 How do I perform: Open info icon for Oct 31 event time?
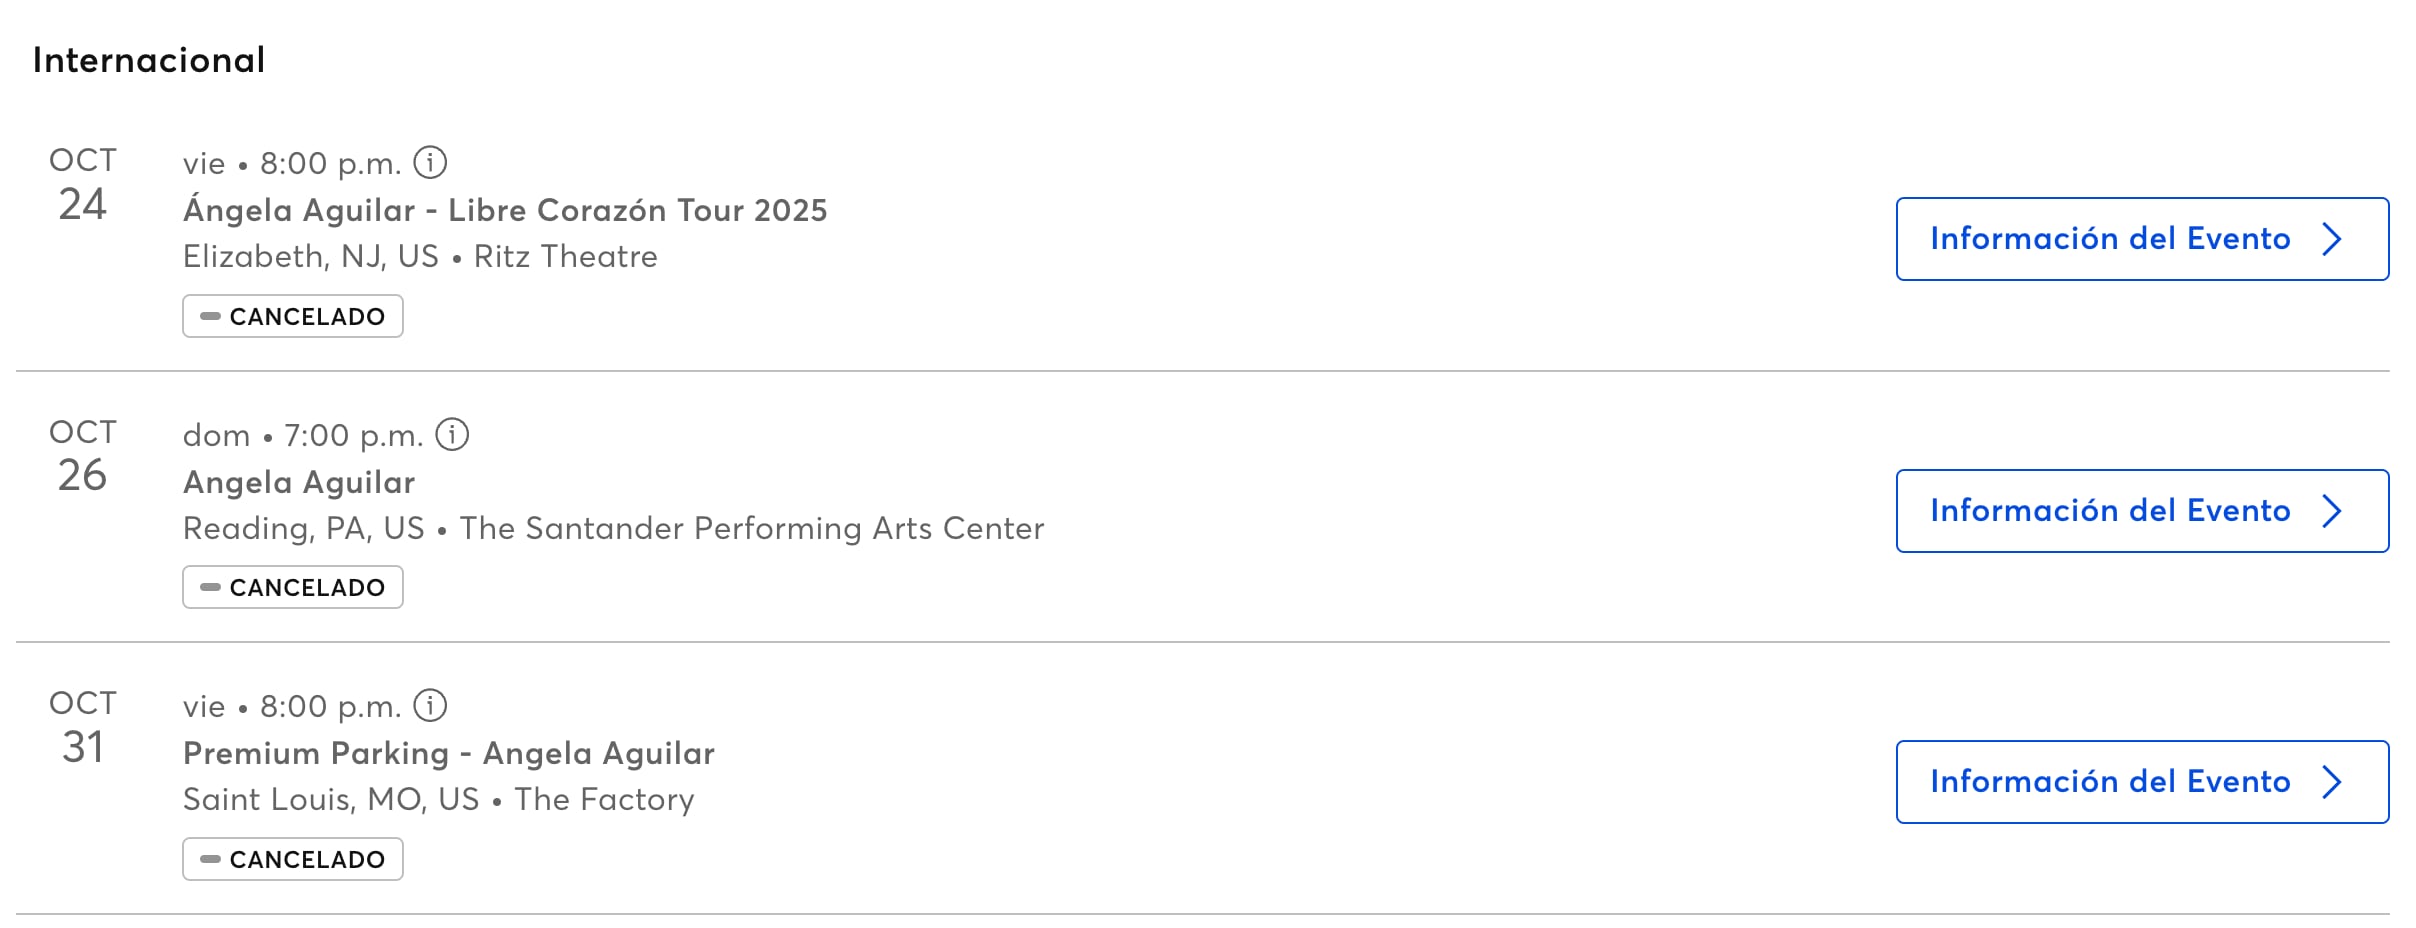pyautogui.click(x=430, y=705)
